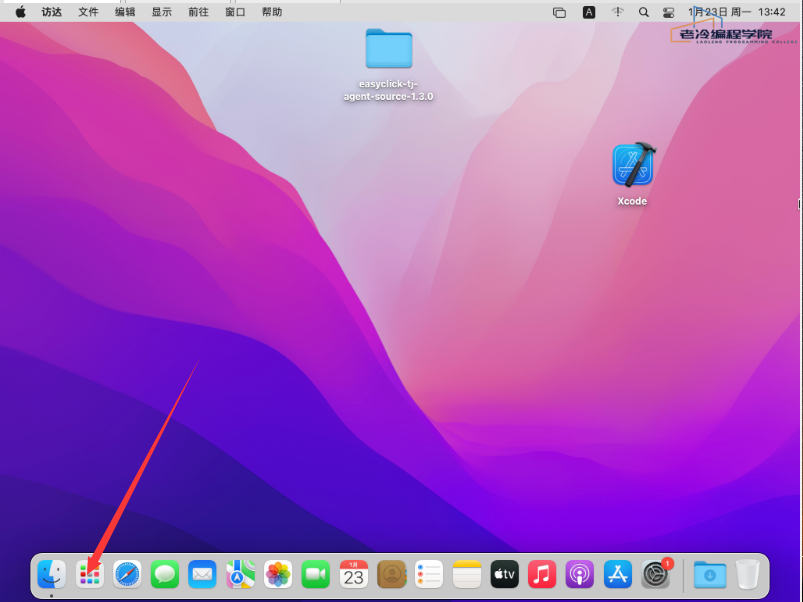The image size is (803, 602).
Task: Open the App Store
Action: (618, 574)
